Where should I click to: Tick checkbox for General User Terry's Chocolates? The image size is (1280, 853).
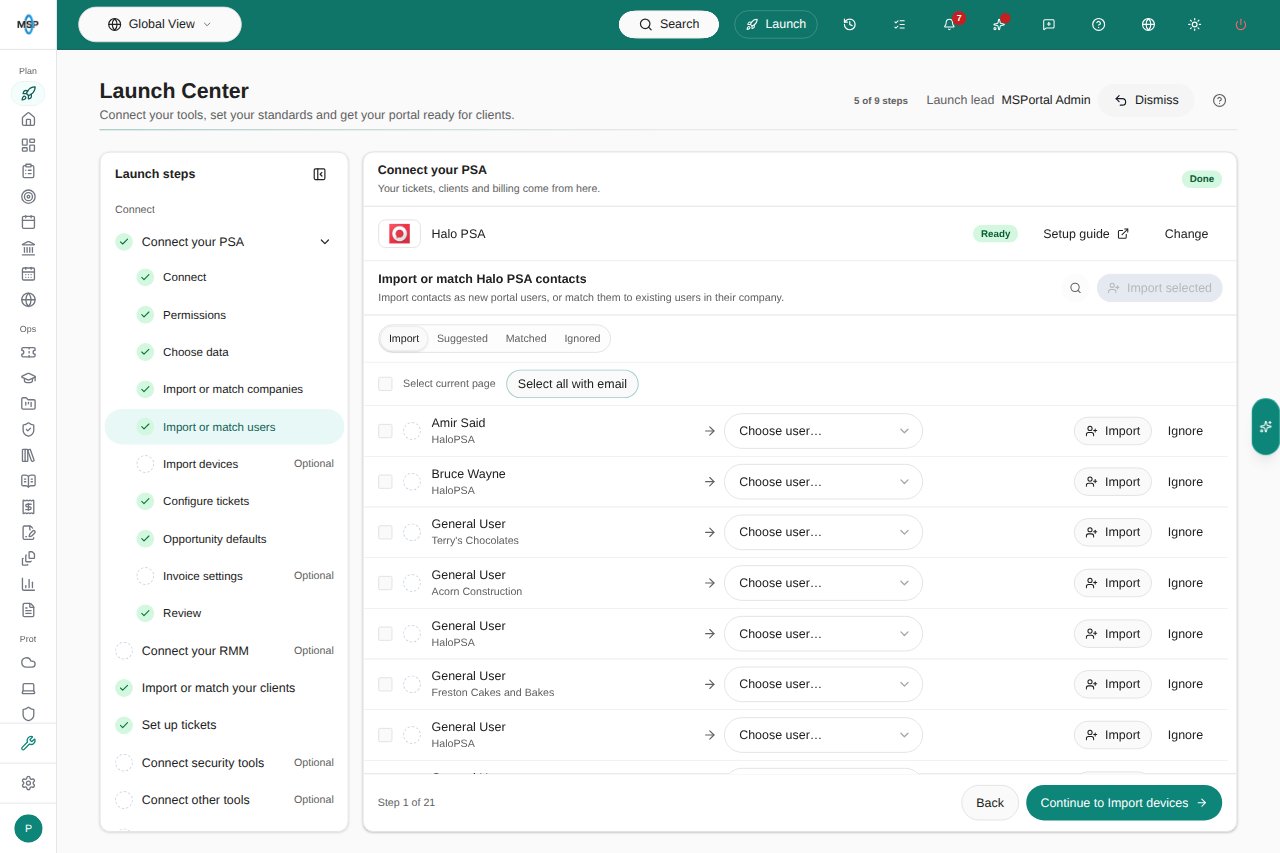pyautogui.click(x=385, y=532)
